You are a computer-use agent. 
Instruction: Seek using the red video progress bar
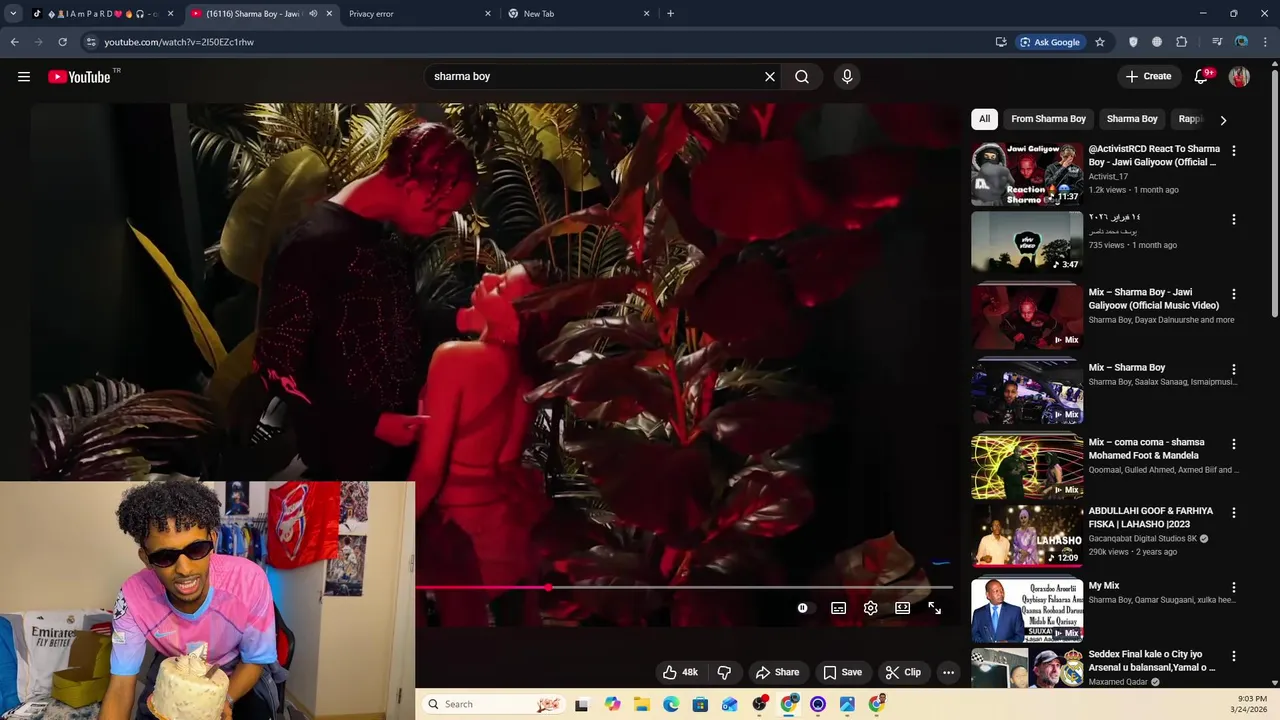[x=684, y=588]
